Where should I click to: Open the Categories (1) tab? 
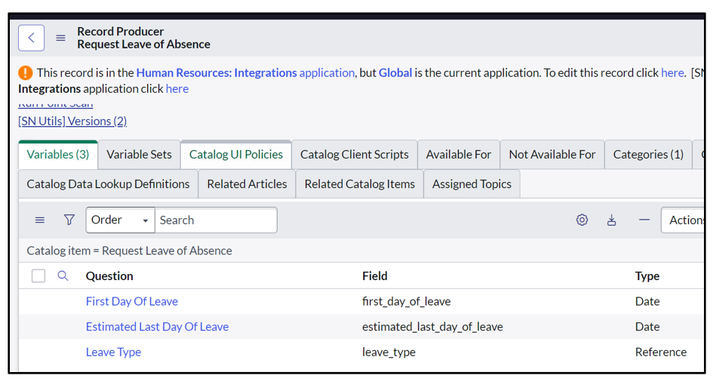648,155
